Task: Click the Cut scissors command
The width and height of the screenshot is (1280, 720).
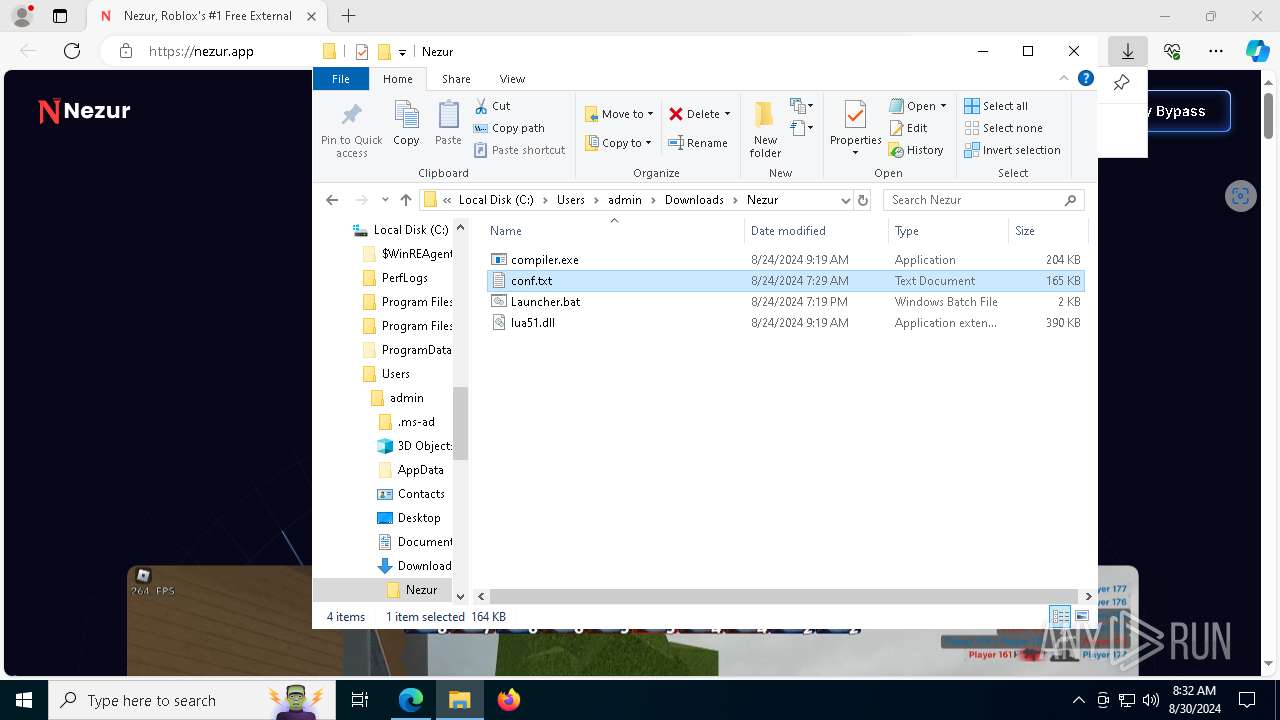Action: [x=492, y=106]
